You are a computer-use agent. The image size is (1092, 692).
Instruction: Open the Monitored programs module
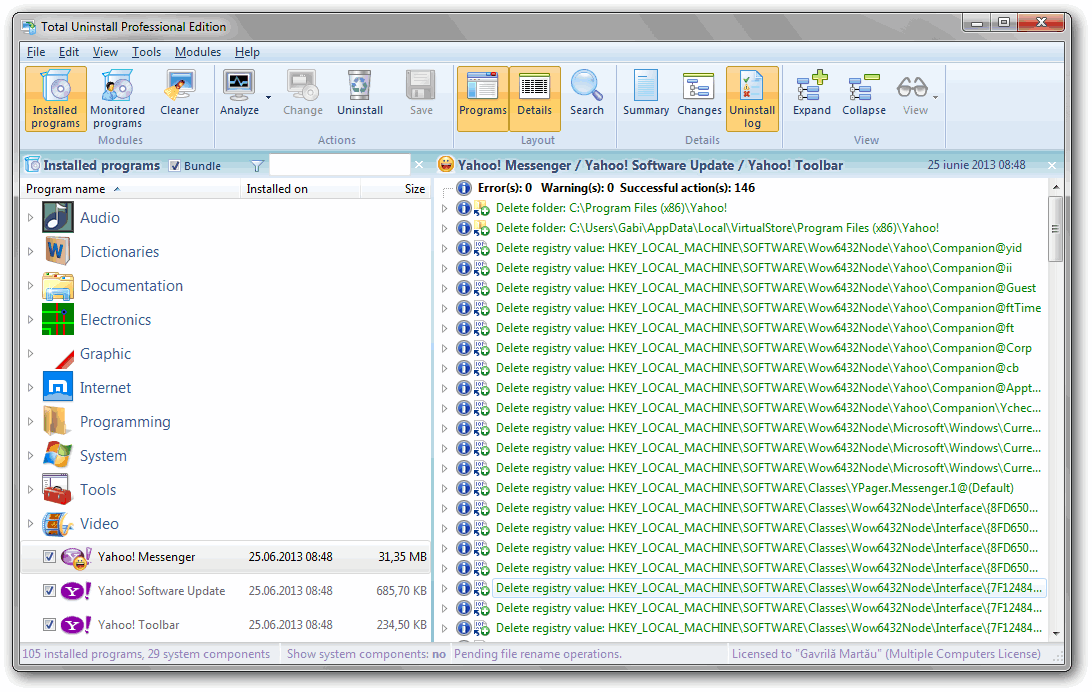[x=117, y=97]
